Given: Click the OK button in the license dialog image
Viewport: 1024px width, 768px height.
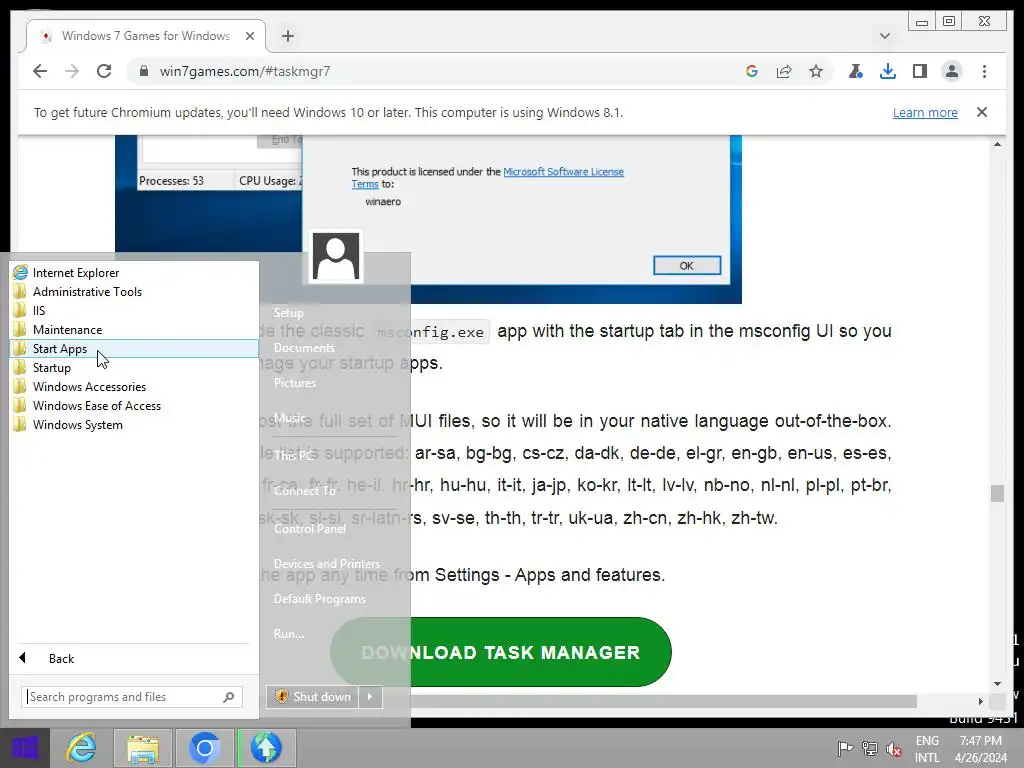Looking at the screenshot, I should point(687,266).
